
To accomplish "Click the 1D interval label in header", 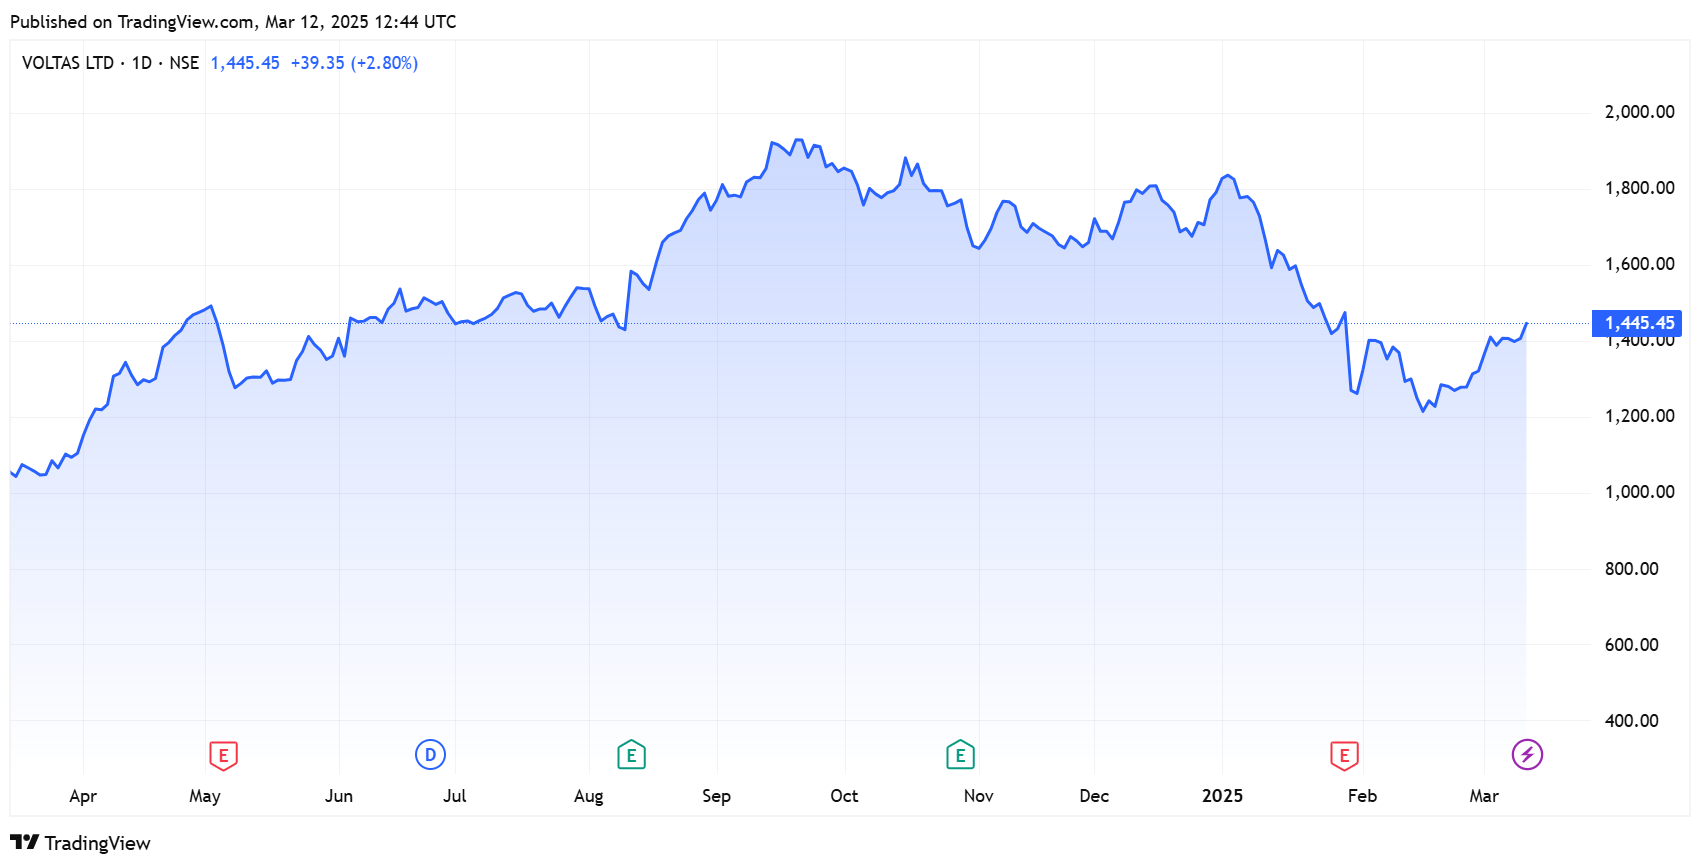I will (142, 63).
